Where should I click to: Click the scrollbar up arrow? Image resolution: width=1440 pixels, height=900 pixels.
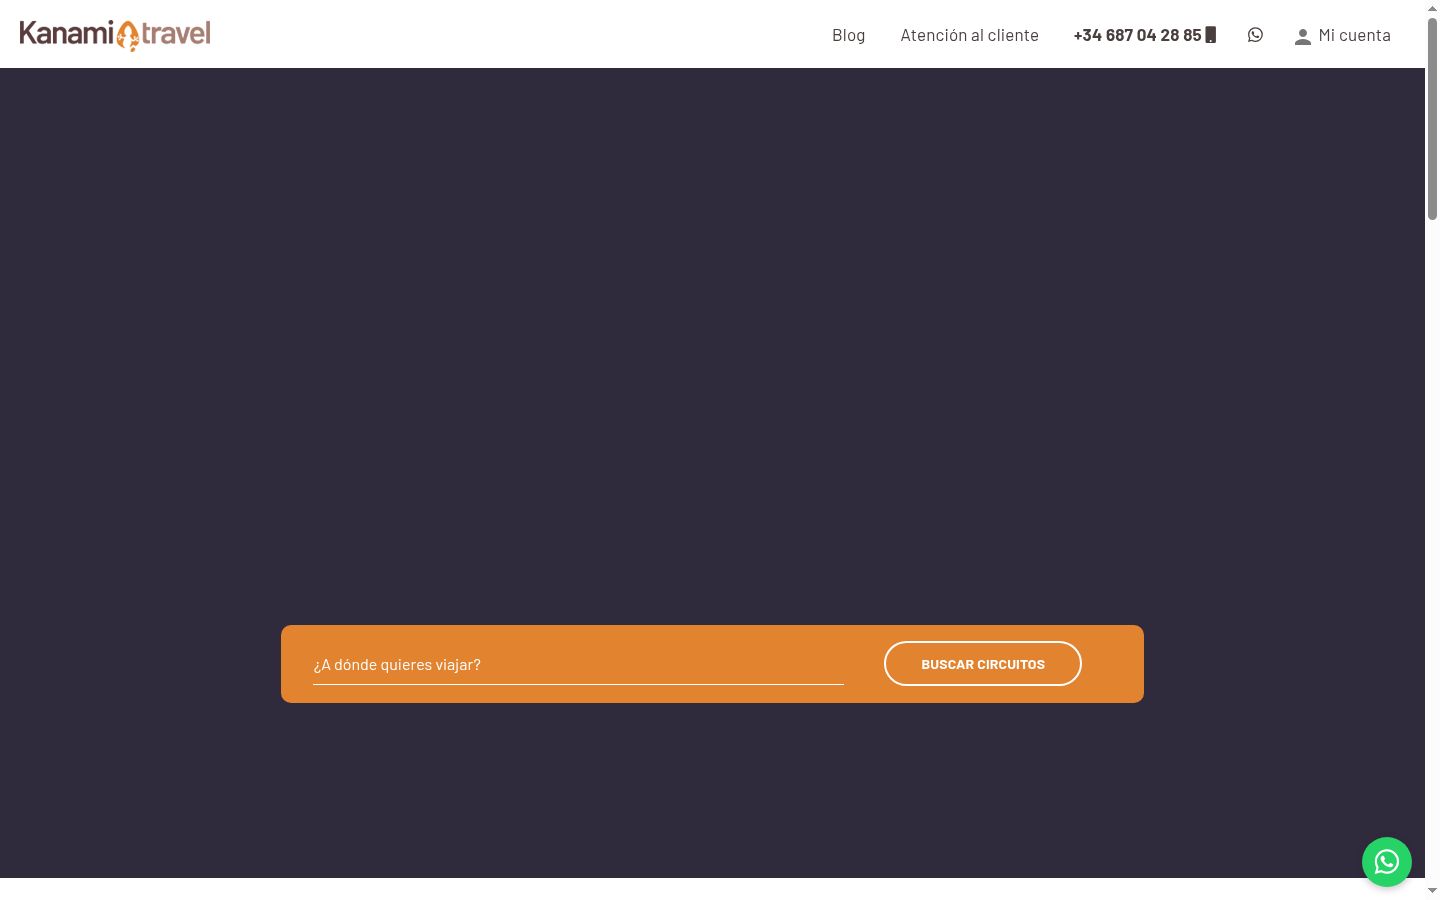1432,8
